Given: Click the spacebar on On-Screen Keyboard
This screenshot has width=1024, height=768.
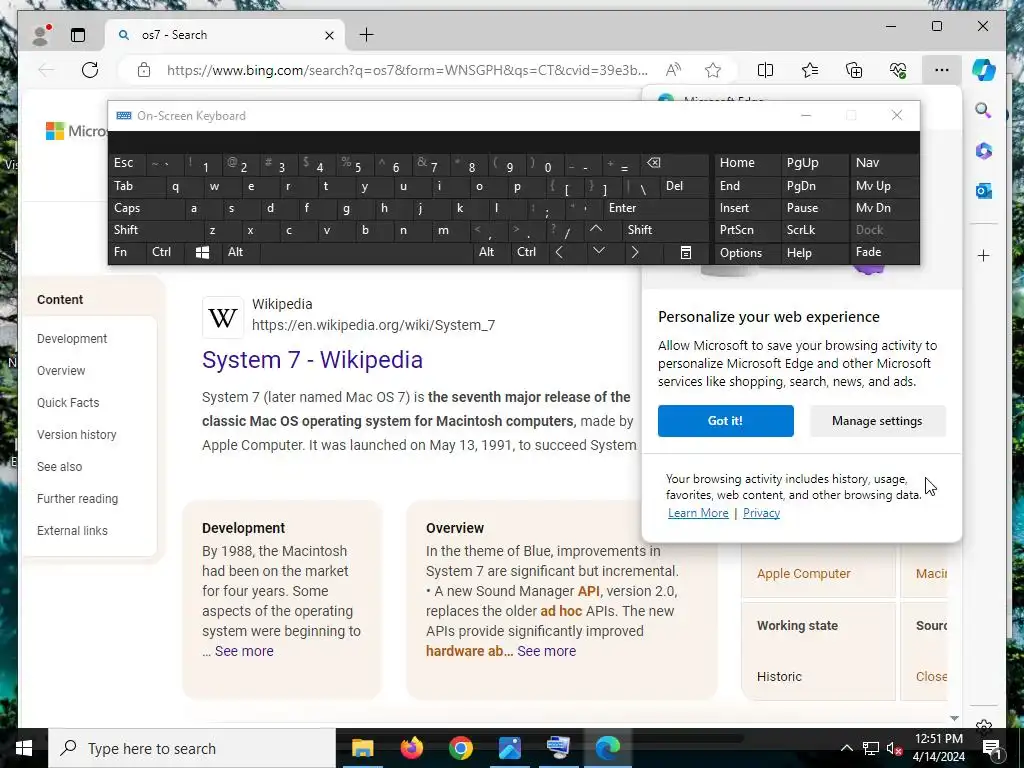Looking at the screenshot, I should coord(366,252).
